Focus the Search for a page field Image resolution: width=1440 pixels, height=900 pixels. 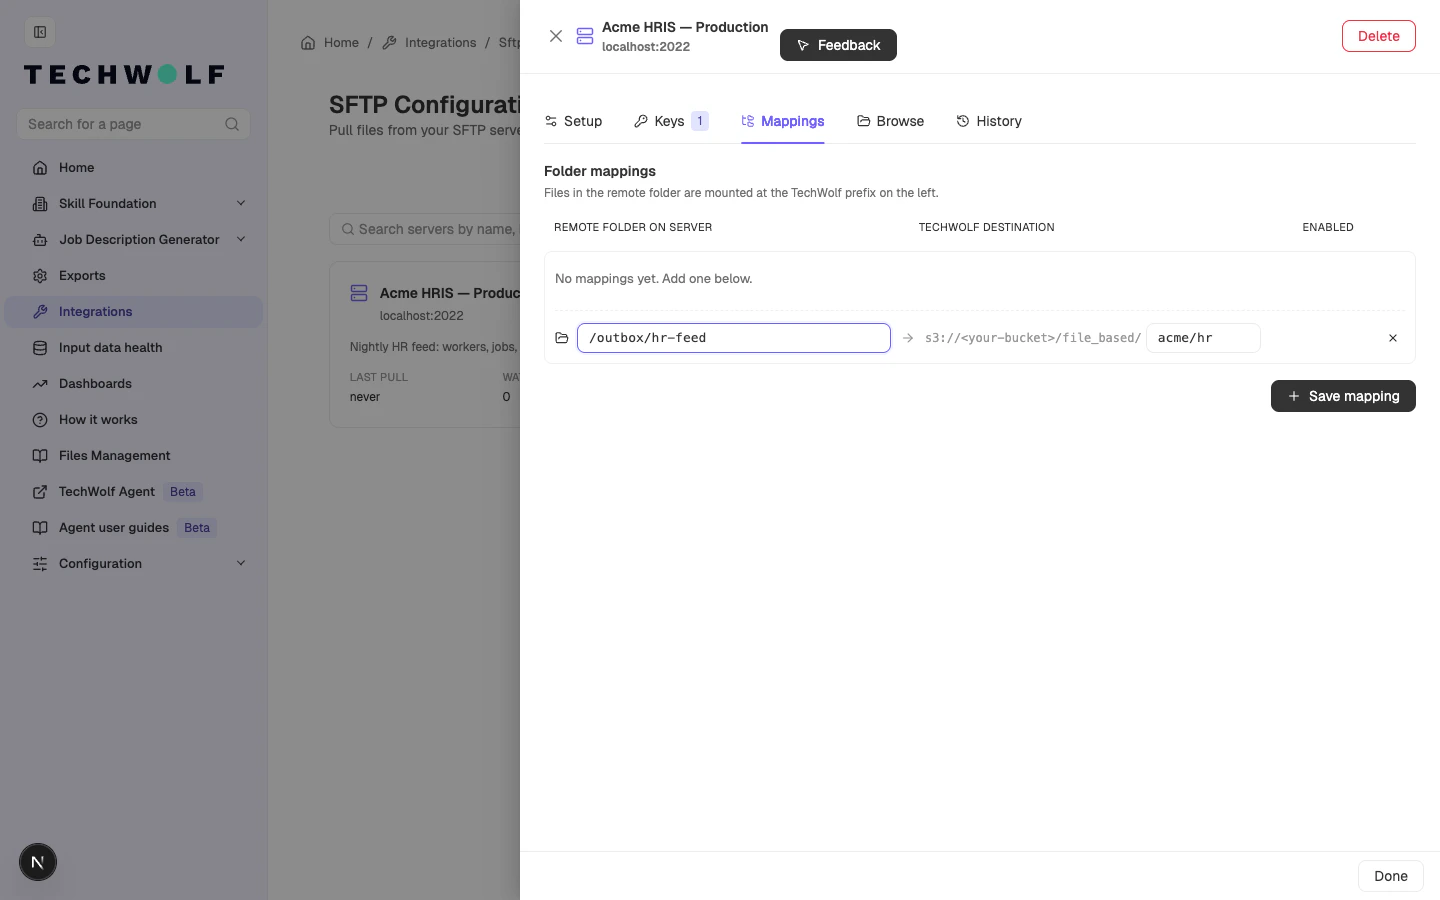133,124
